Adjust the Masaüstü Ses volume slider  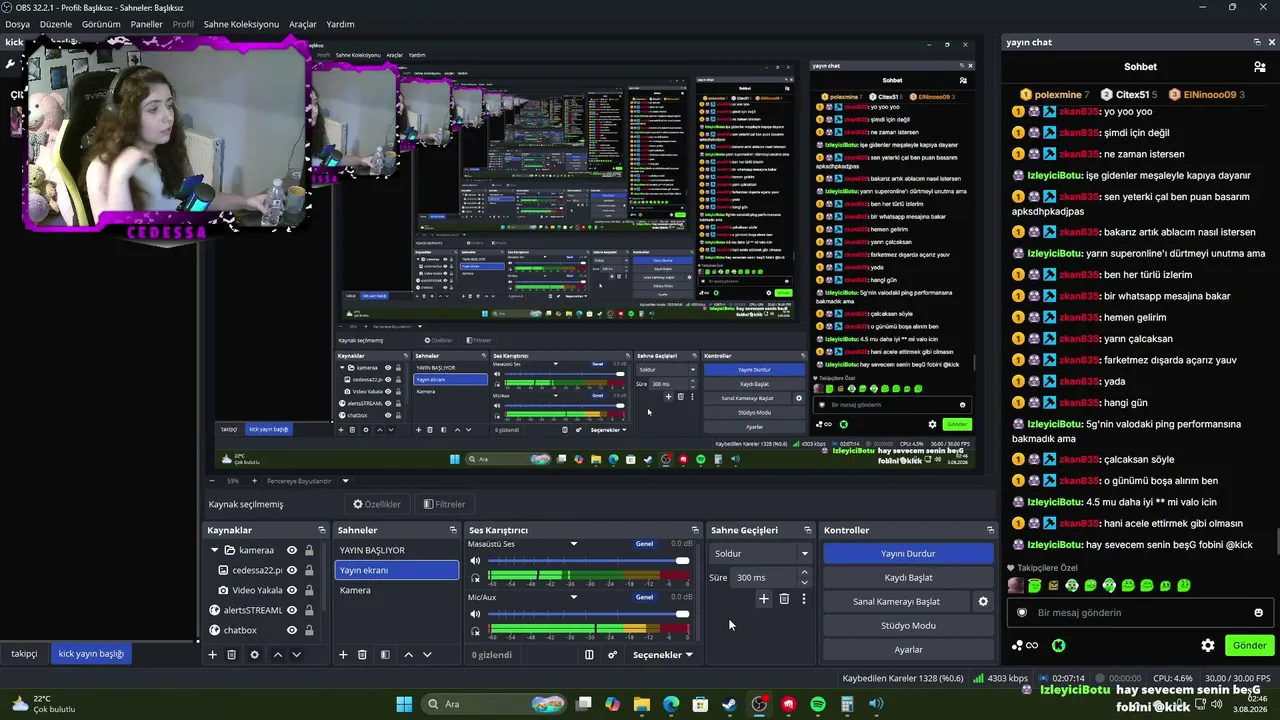[x=588, y=560]
